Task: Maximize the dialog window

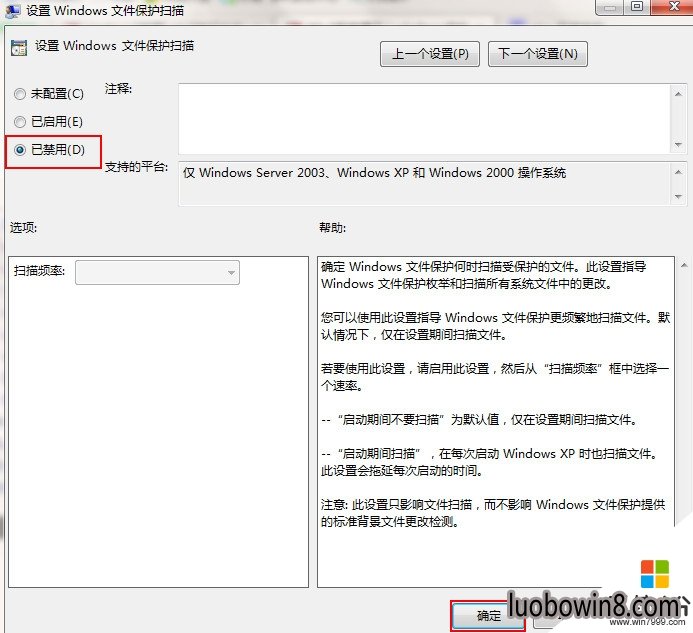Action: [637, 8]
